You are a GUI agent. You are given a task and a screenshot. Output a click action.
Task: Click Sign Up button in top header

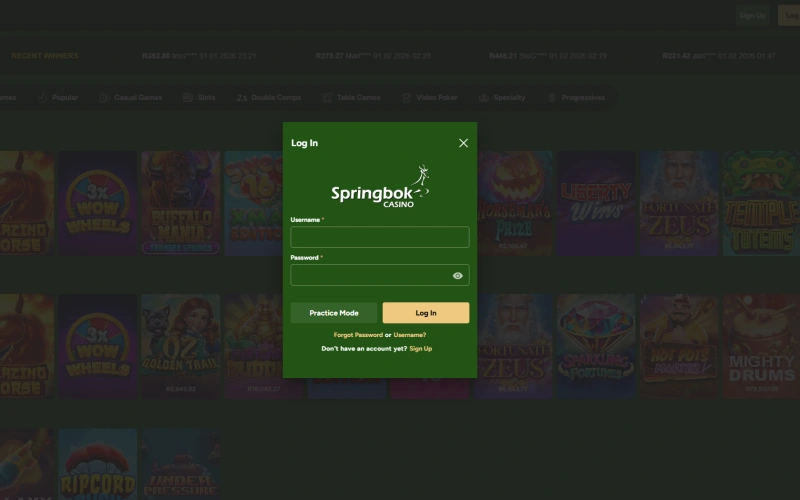tap(752, 15)
